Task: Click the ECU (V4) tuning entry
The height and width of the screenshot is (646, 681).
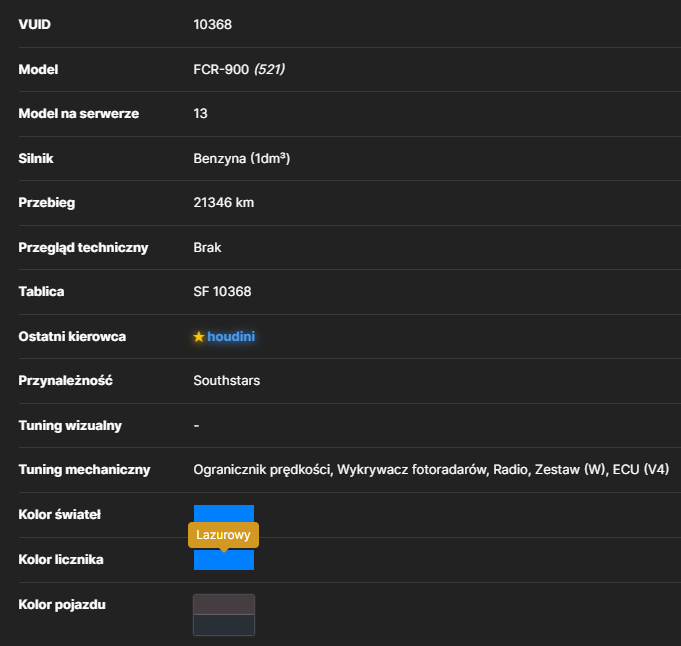Action: (641, 470)
